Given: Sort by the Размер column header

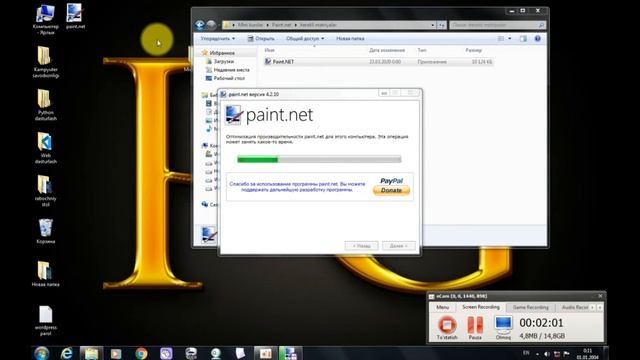Looking at the screenshot, I should [x=473, y=50].
